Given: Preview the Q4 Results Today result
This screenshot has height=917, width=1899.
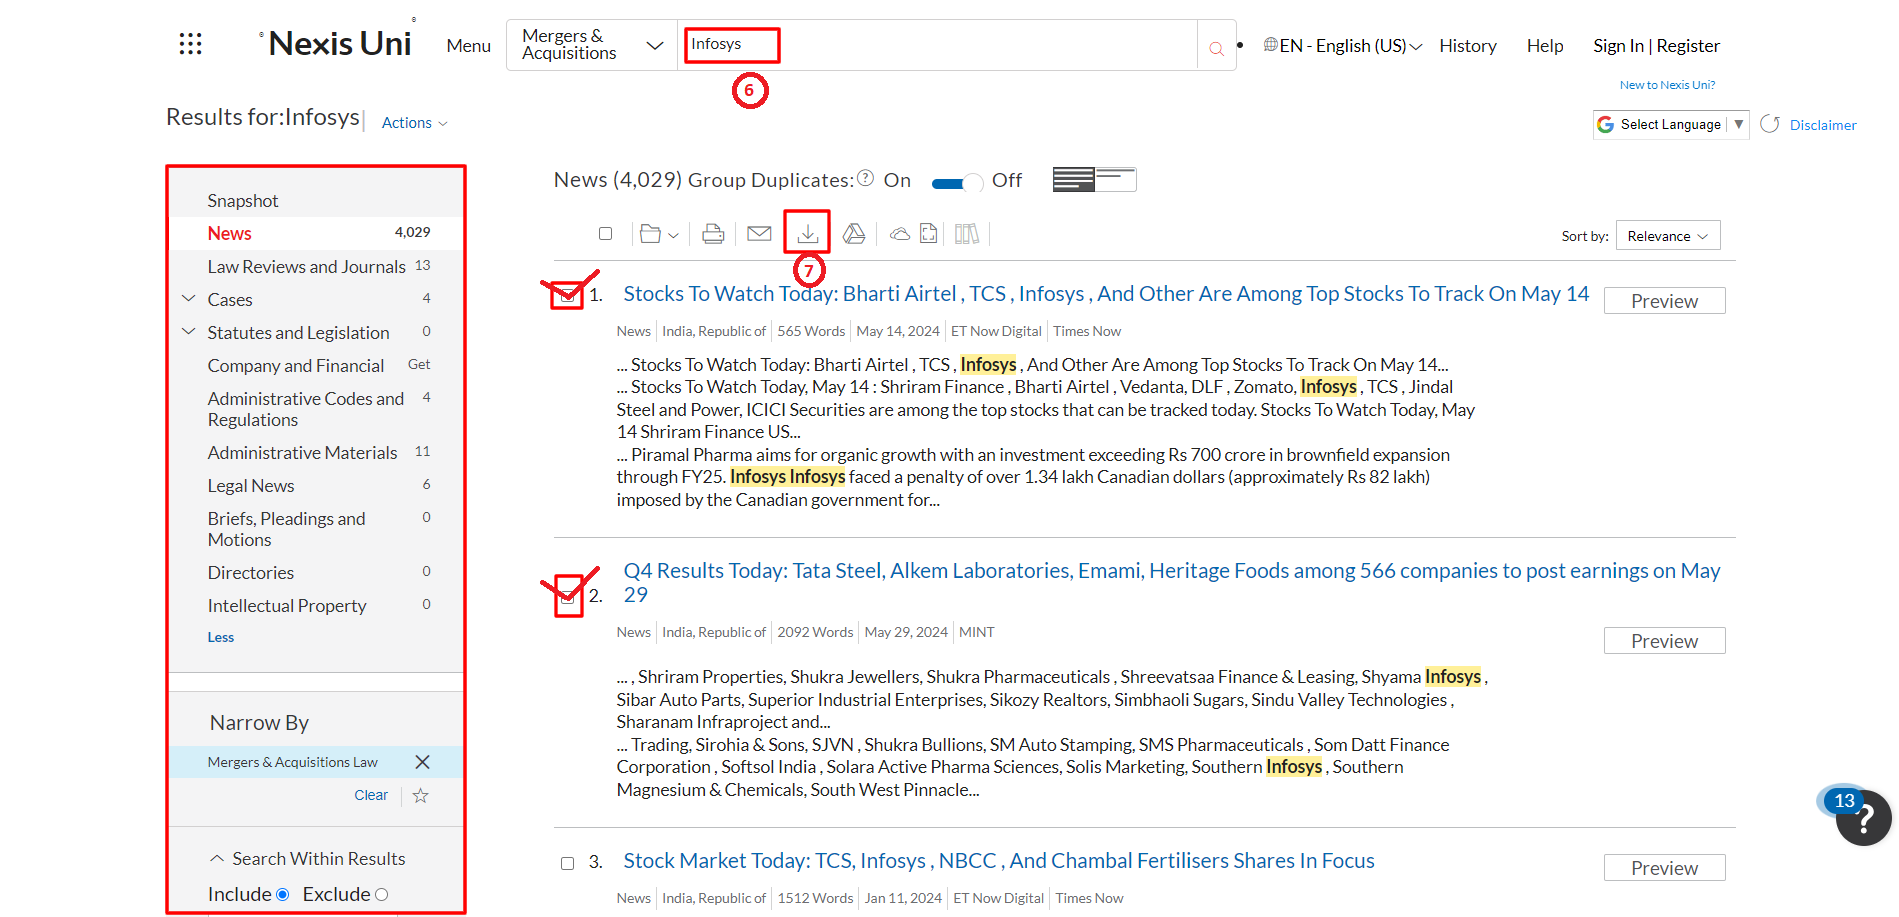Looking at the screenshot, I should tap(1664, 641).
